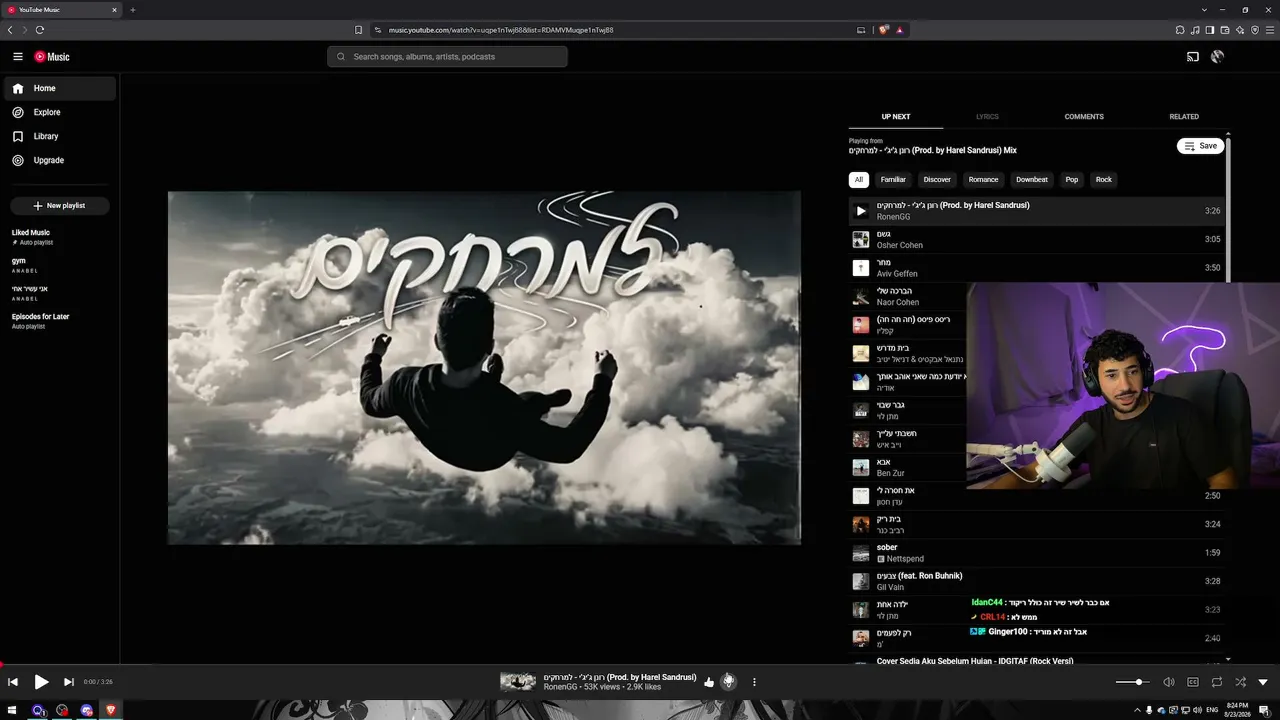Viewport: 1280px width, 720px height.
Task: Select the queue song 'sober' by Nettspend
Action: point(1036,553)
